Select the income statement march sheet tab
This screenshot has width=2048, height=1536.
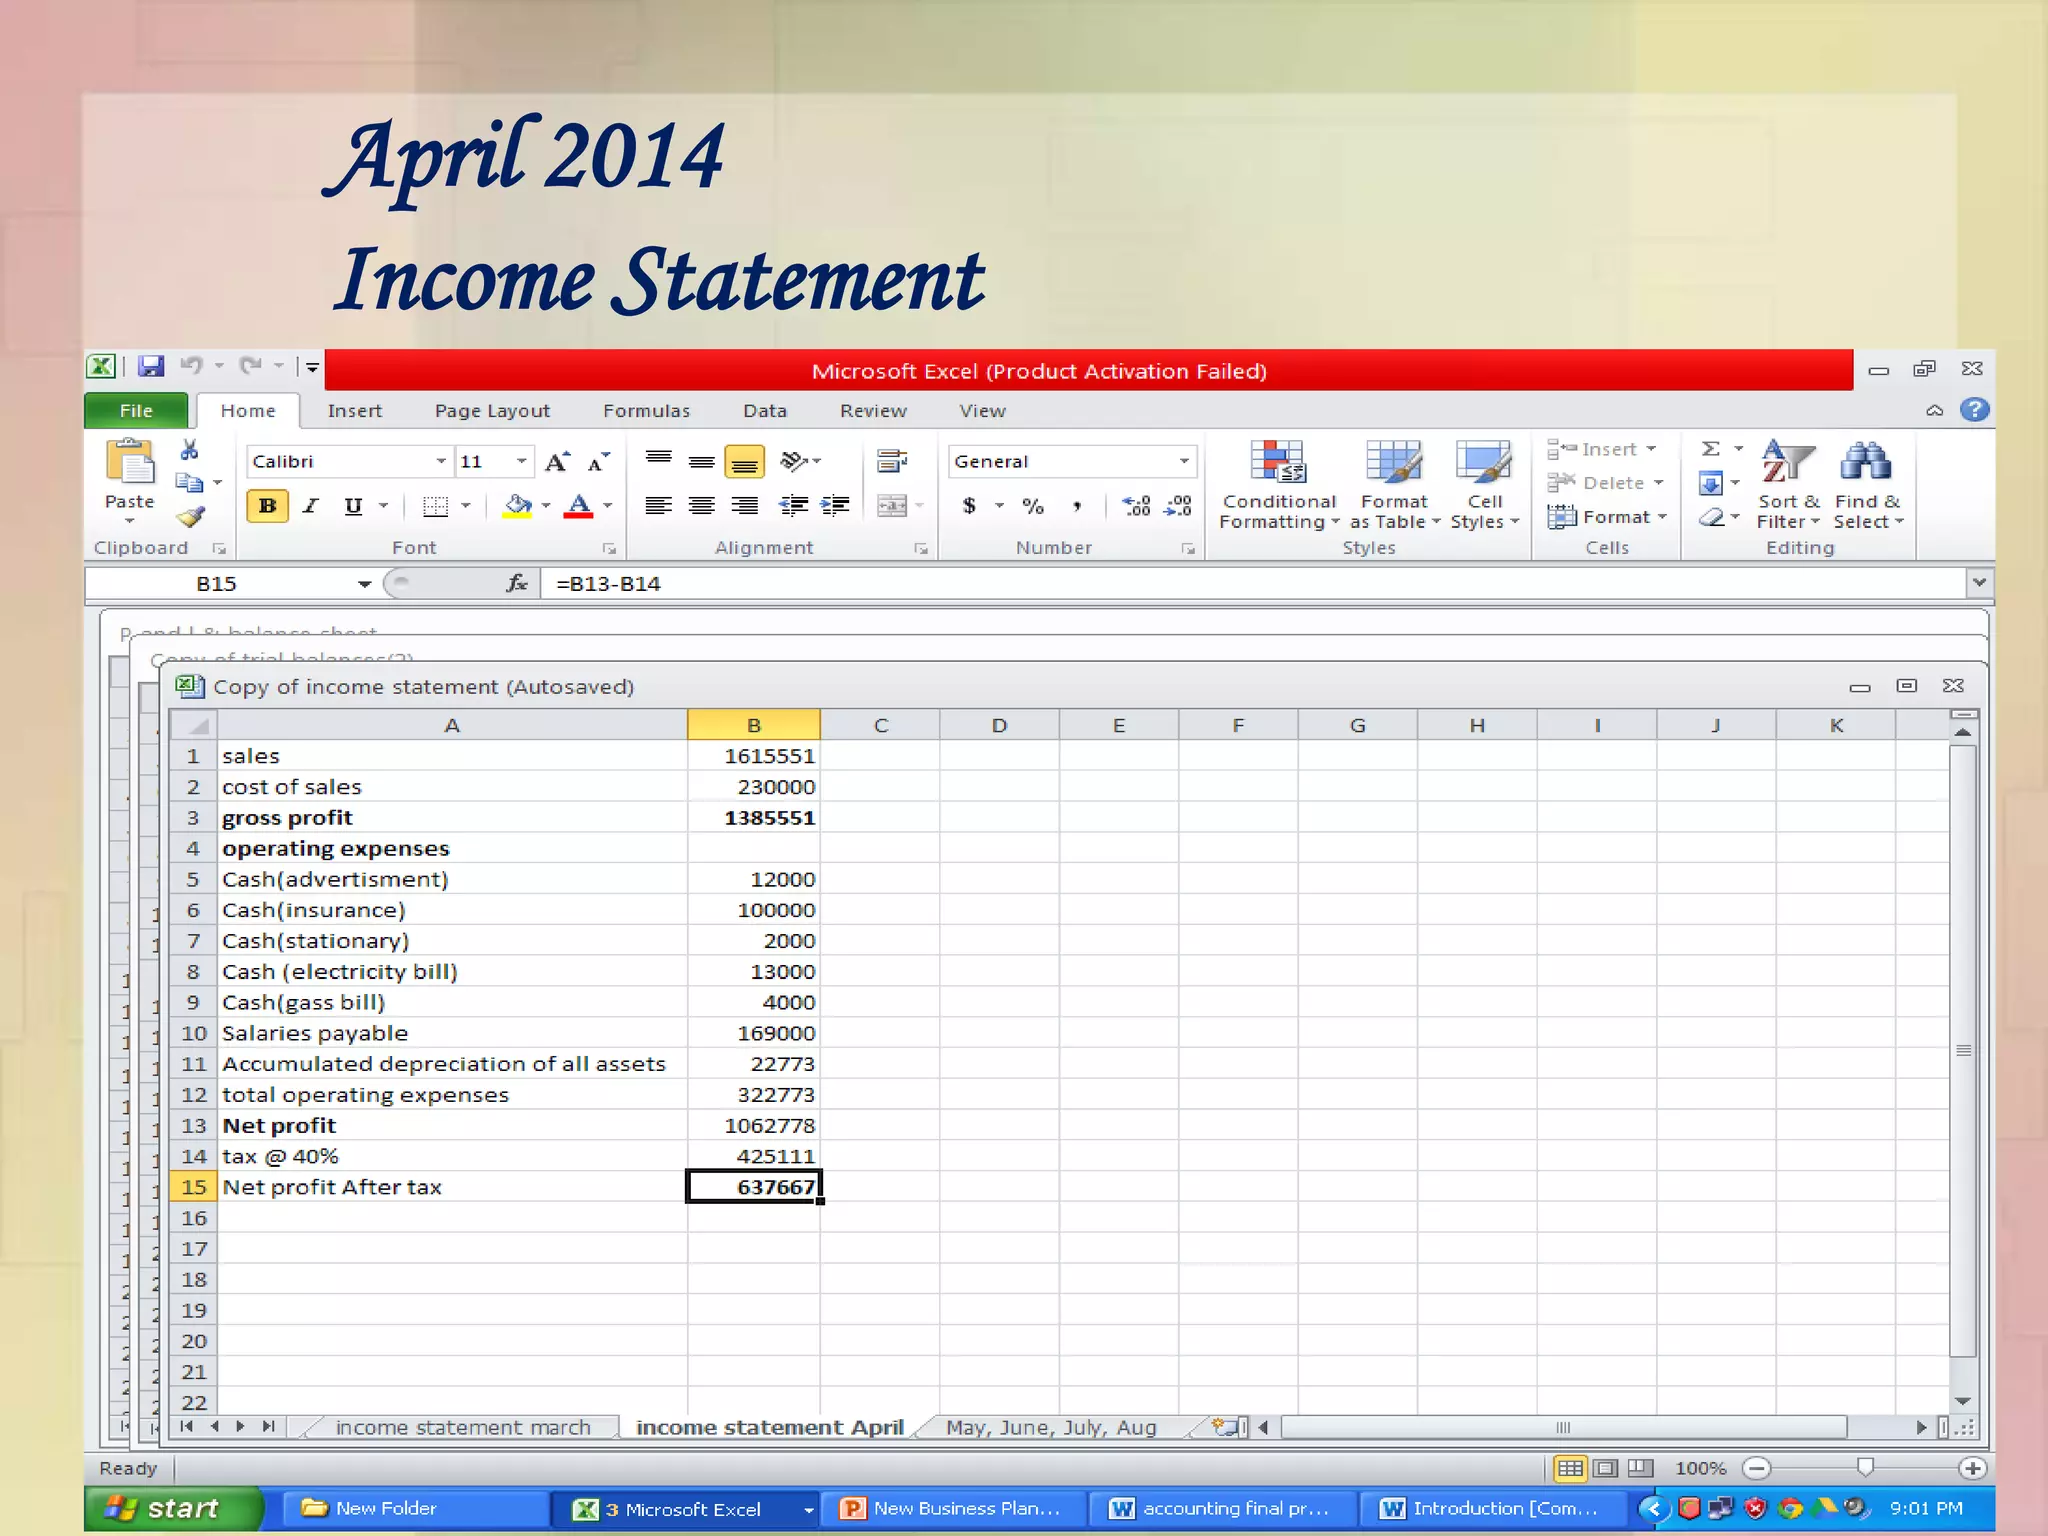pyautogui.click(x=462, y=1427)
